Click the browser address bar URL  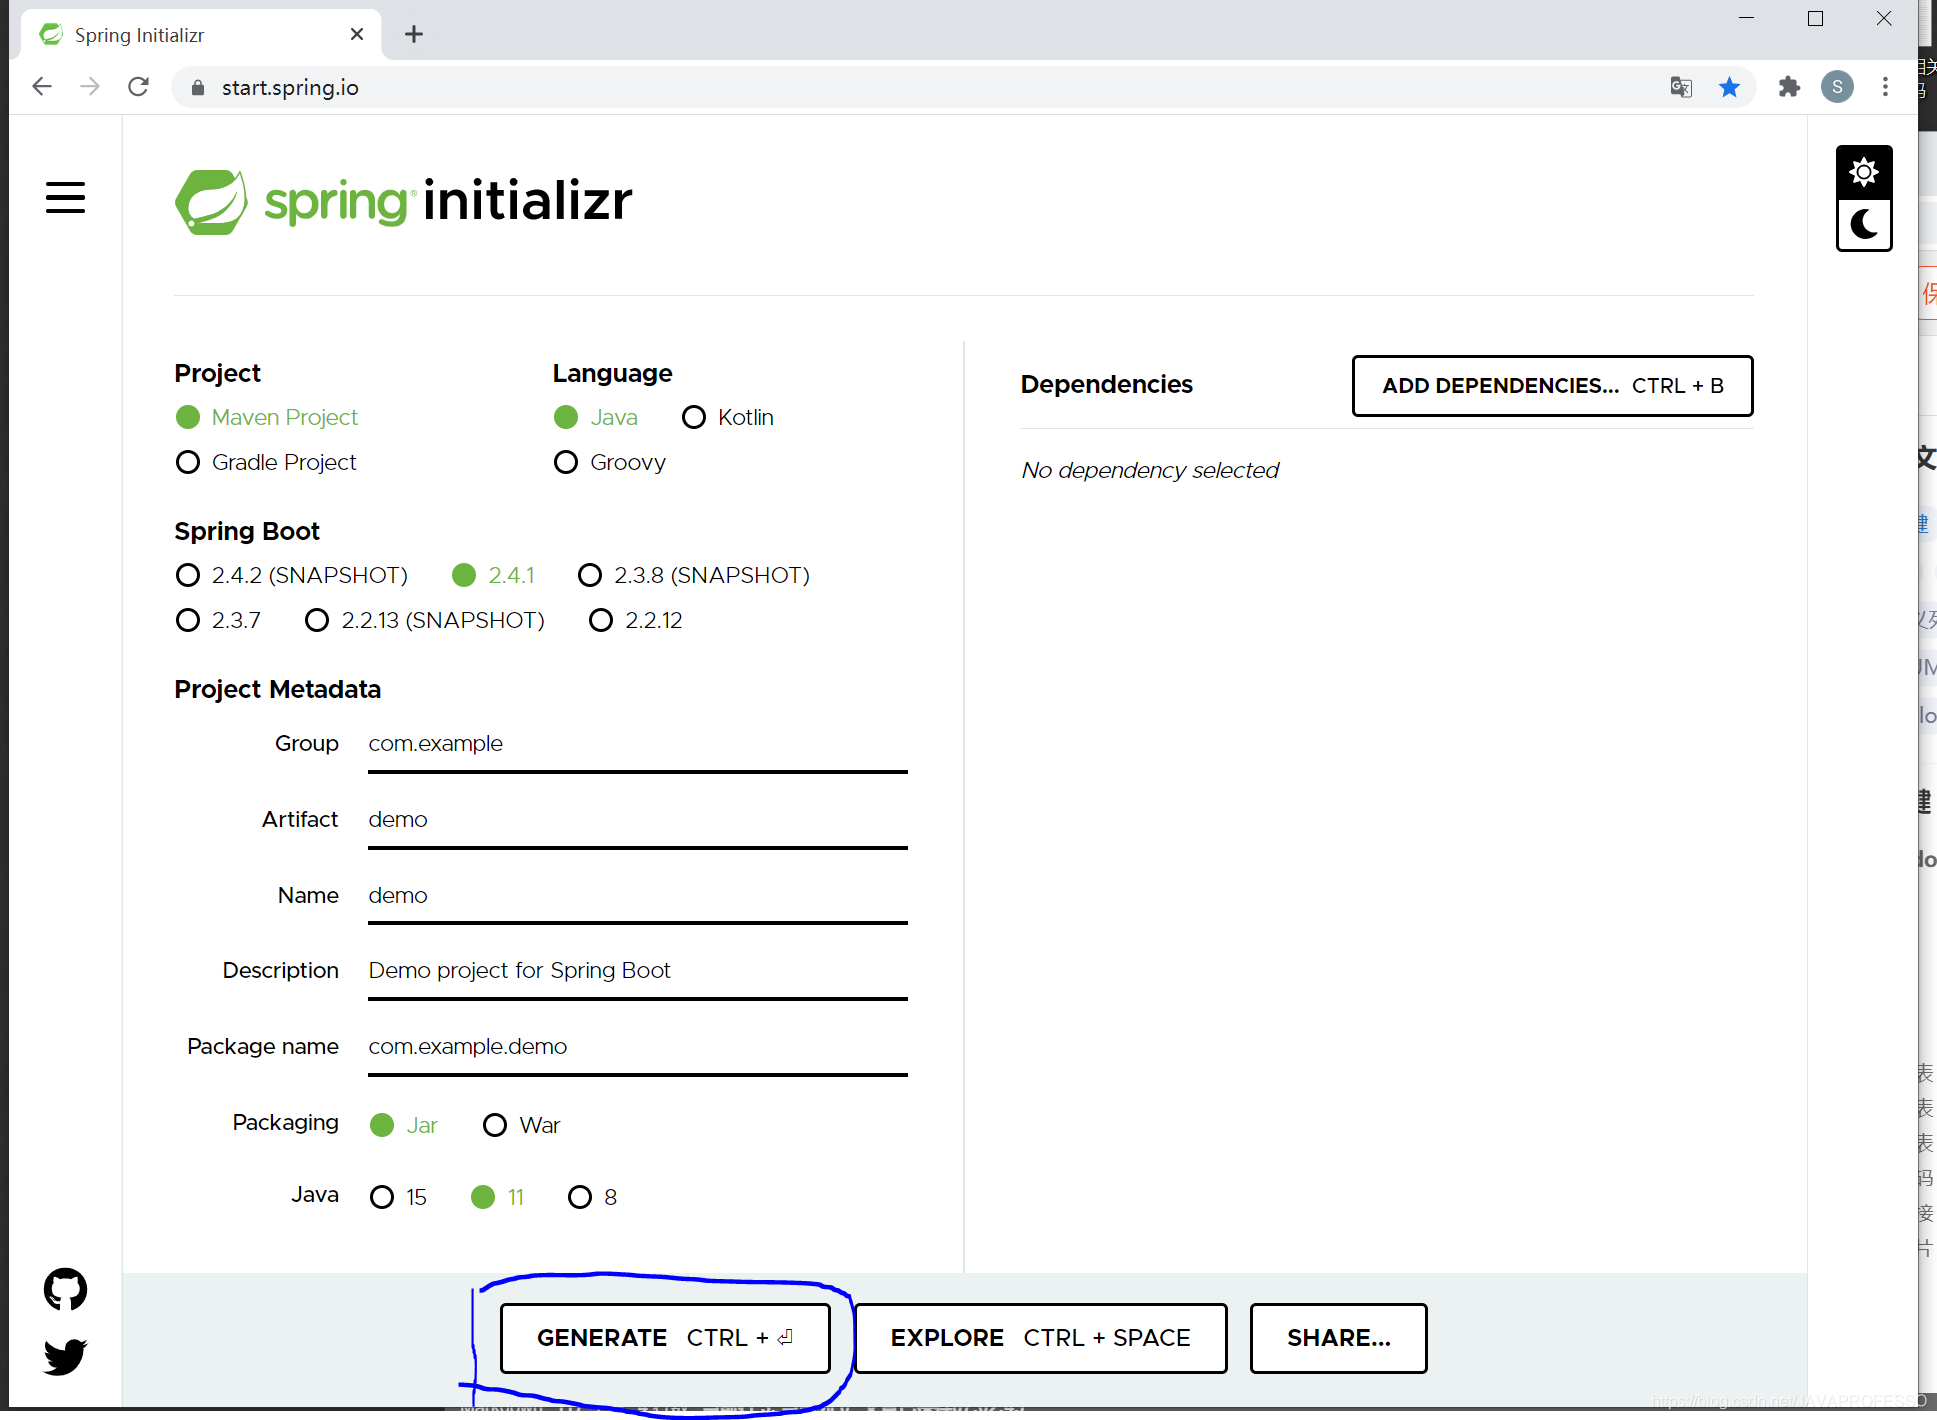click(x=290, y=88)
